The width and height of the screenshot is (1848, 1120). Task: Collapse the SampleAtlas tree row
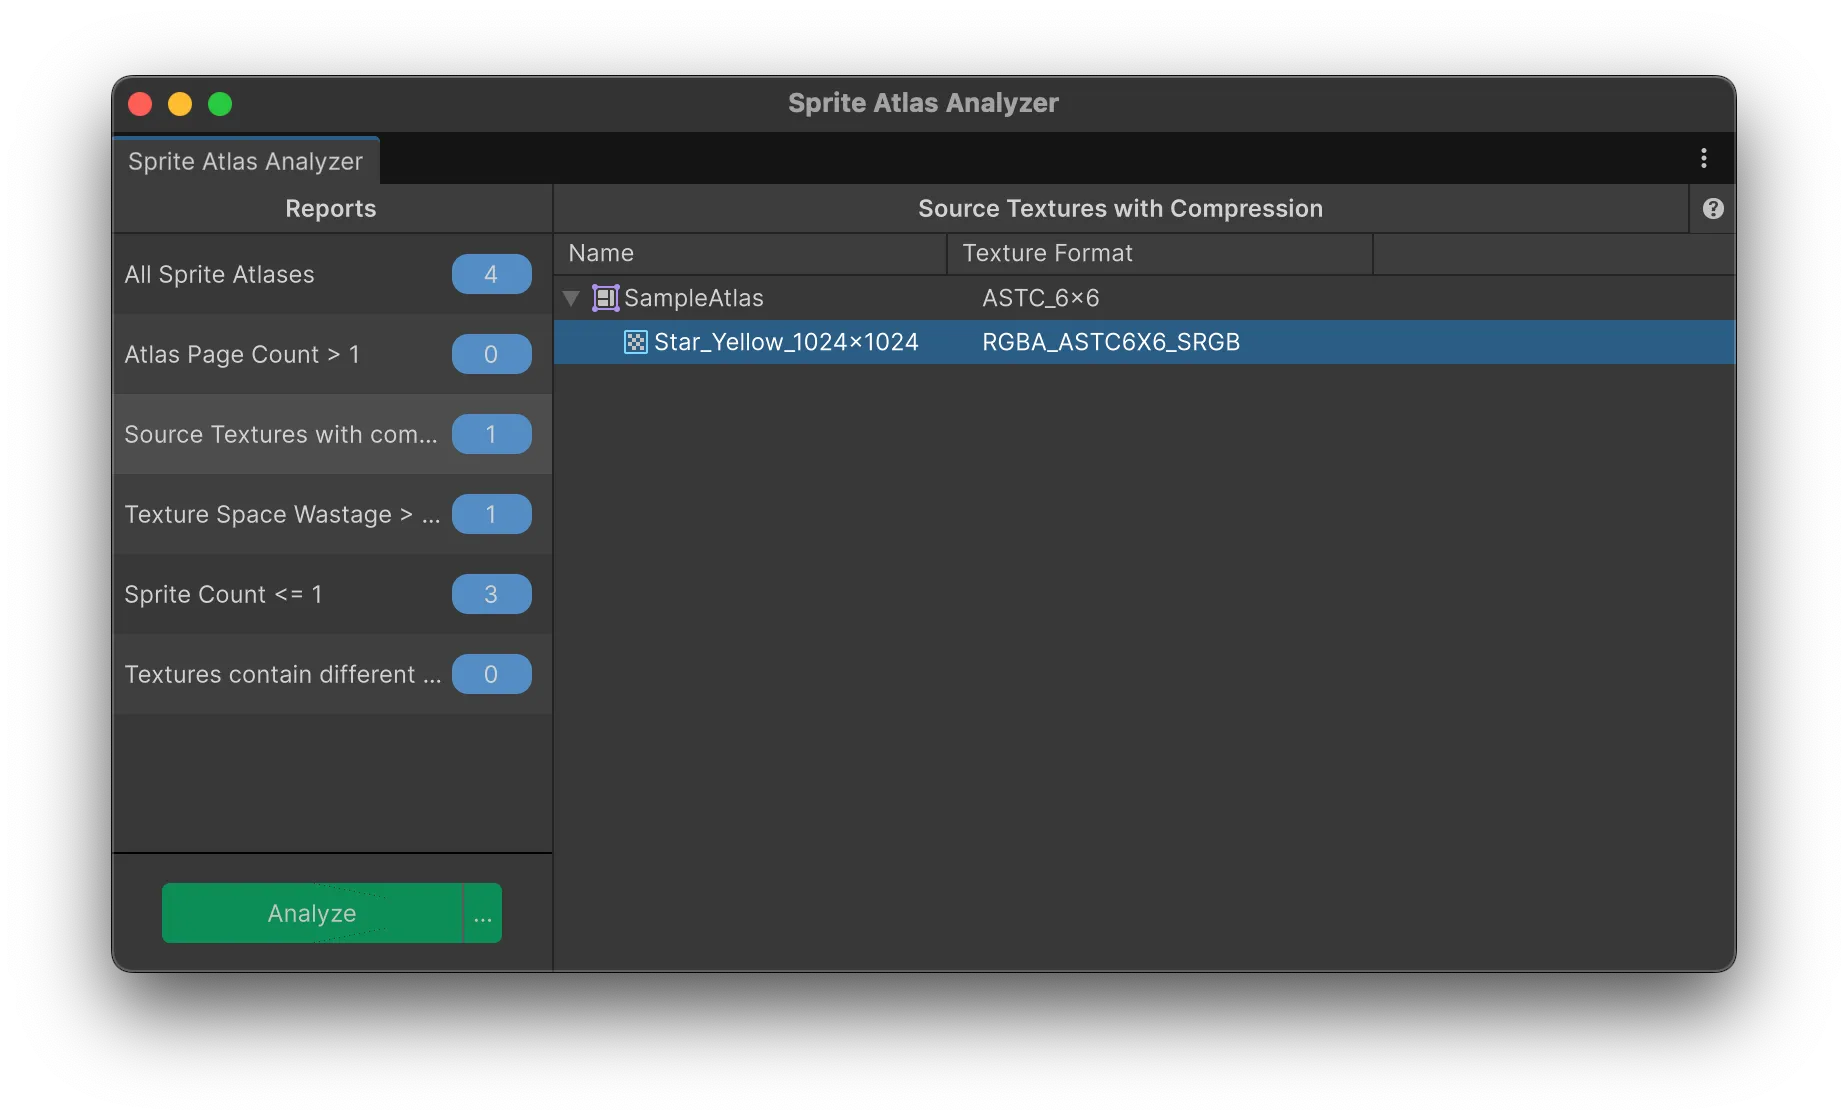(x=571, y=298)
